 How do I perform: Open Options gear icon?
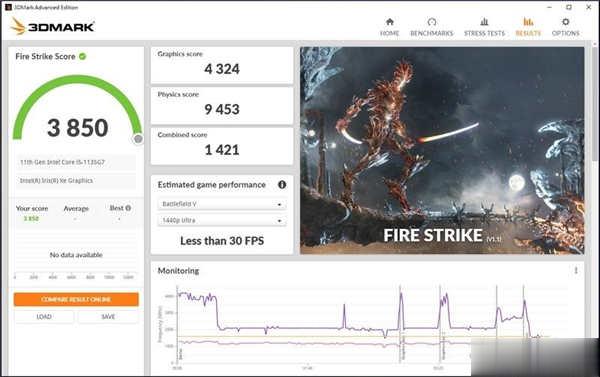[565, 22]
